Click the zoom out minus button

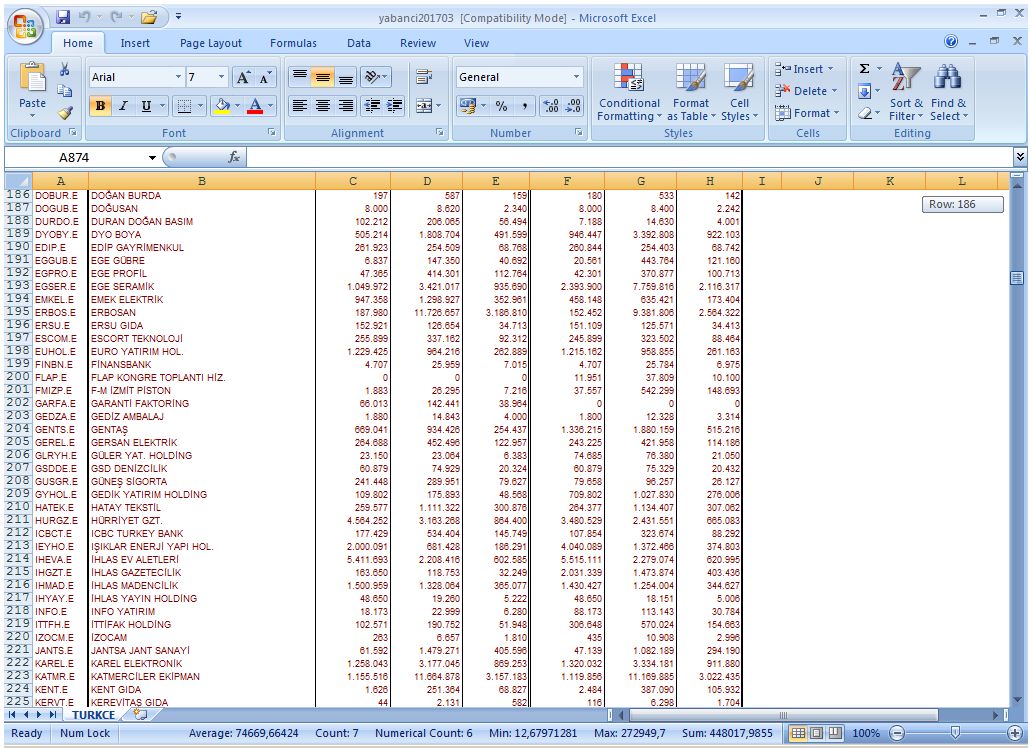[897, 733]
